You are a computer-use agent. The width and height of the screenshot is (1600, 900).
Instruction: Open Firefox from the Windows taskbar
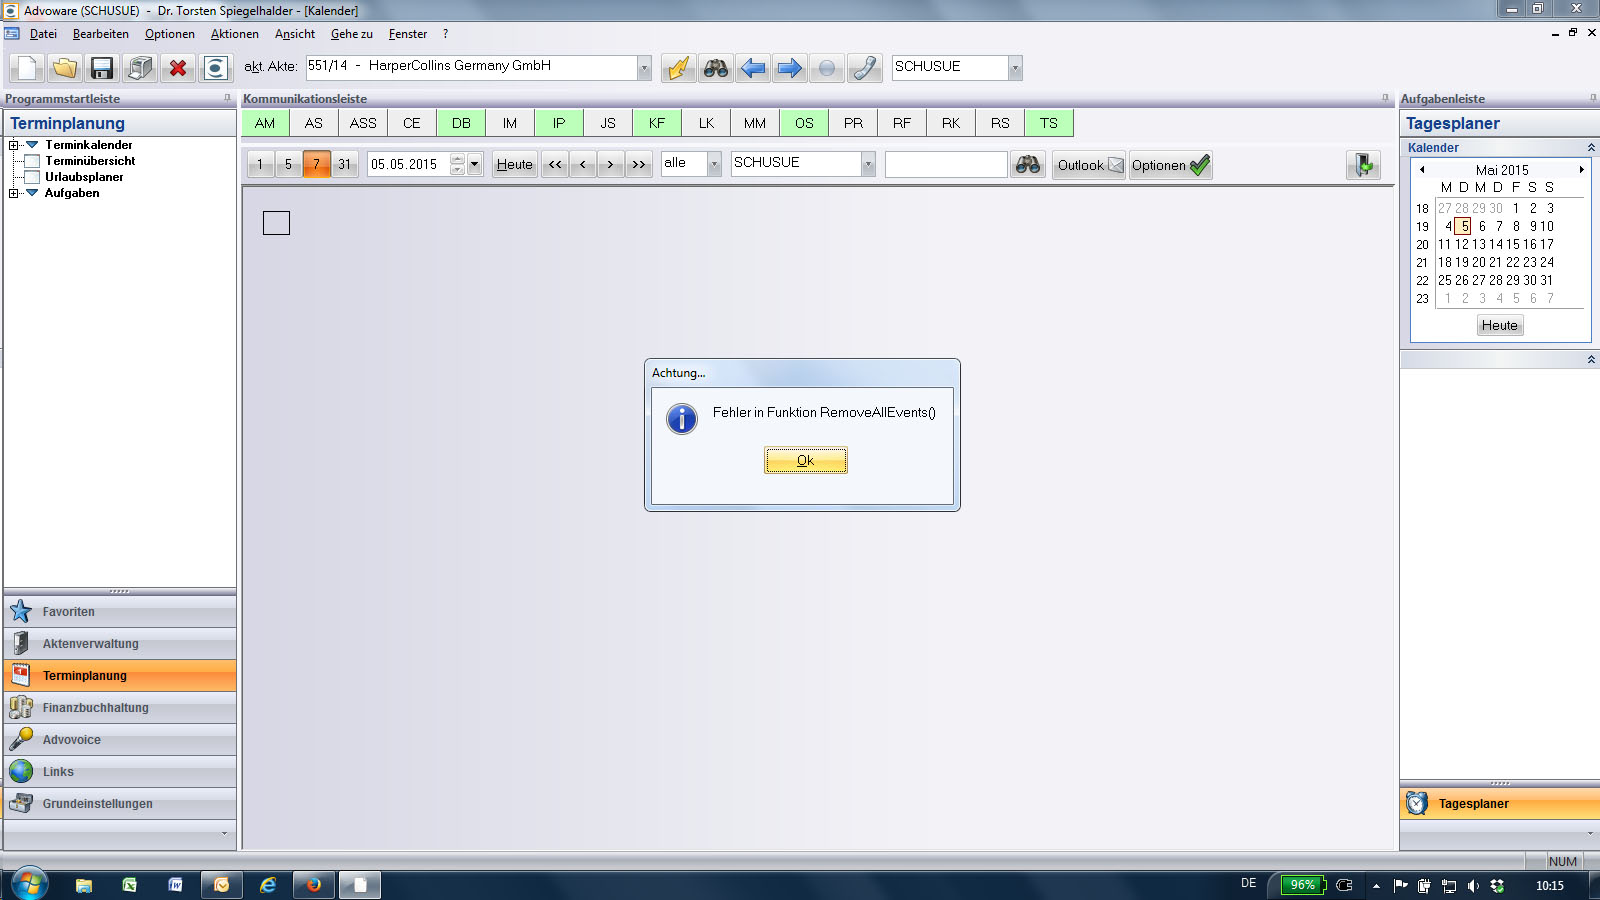(313, 885)
